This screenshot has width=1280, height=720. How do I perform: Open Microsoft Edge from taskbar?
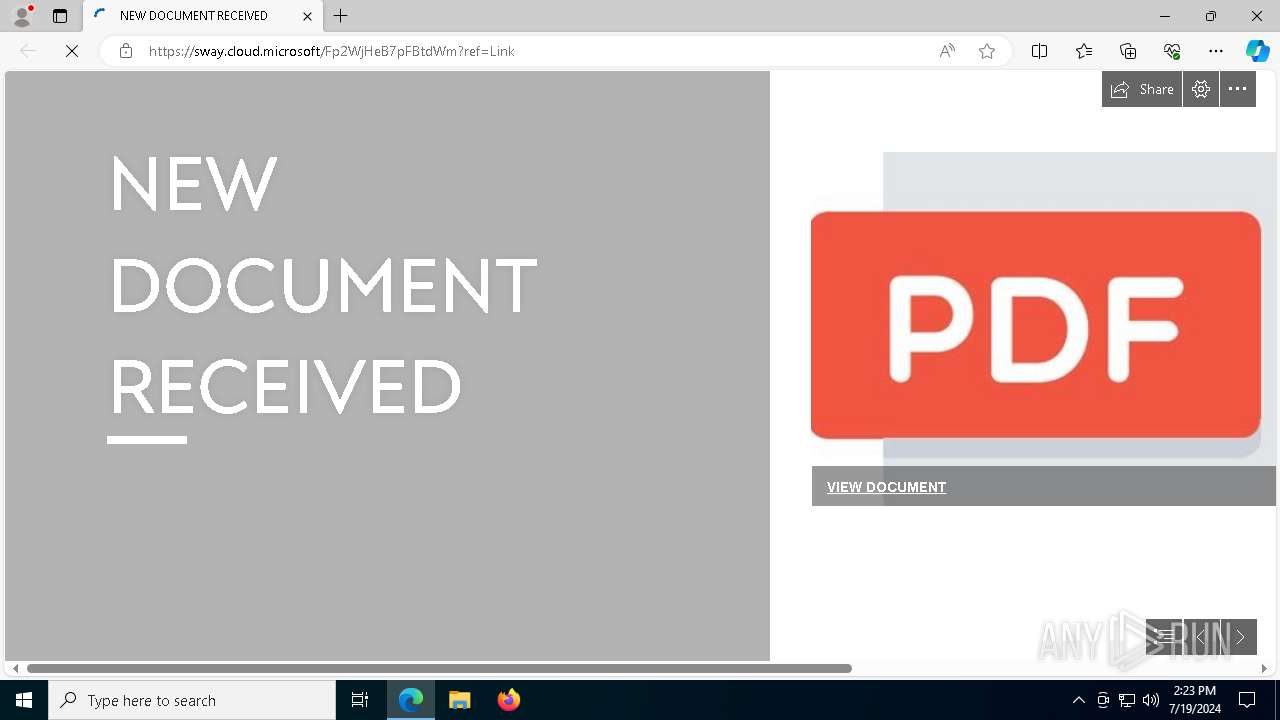tap(411, 700)
